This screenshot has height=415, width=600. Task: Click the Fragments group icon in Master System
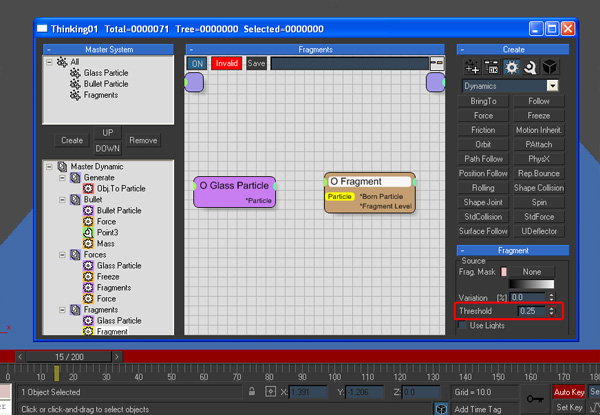point(75,95)
